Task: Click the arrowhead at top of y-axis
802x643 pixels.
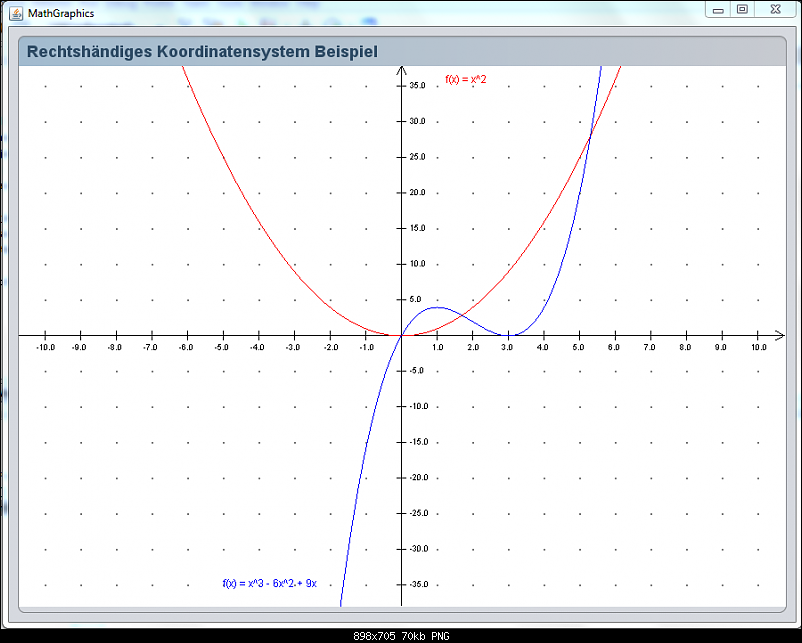Action: tap(401, 71)
